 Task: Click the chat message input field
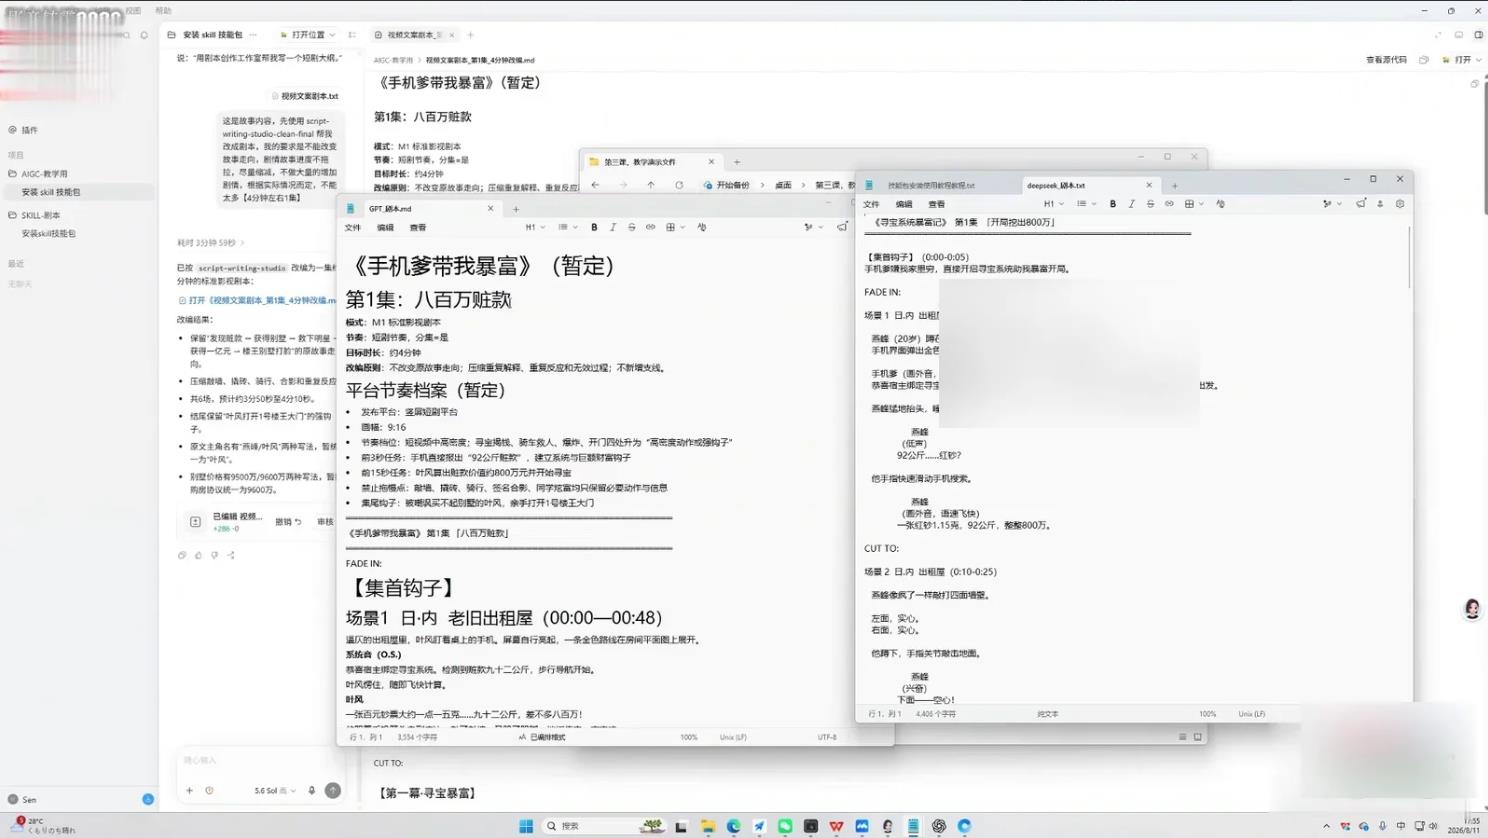coord(260,761)
